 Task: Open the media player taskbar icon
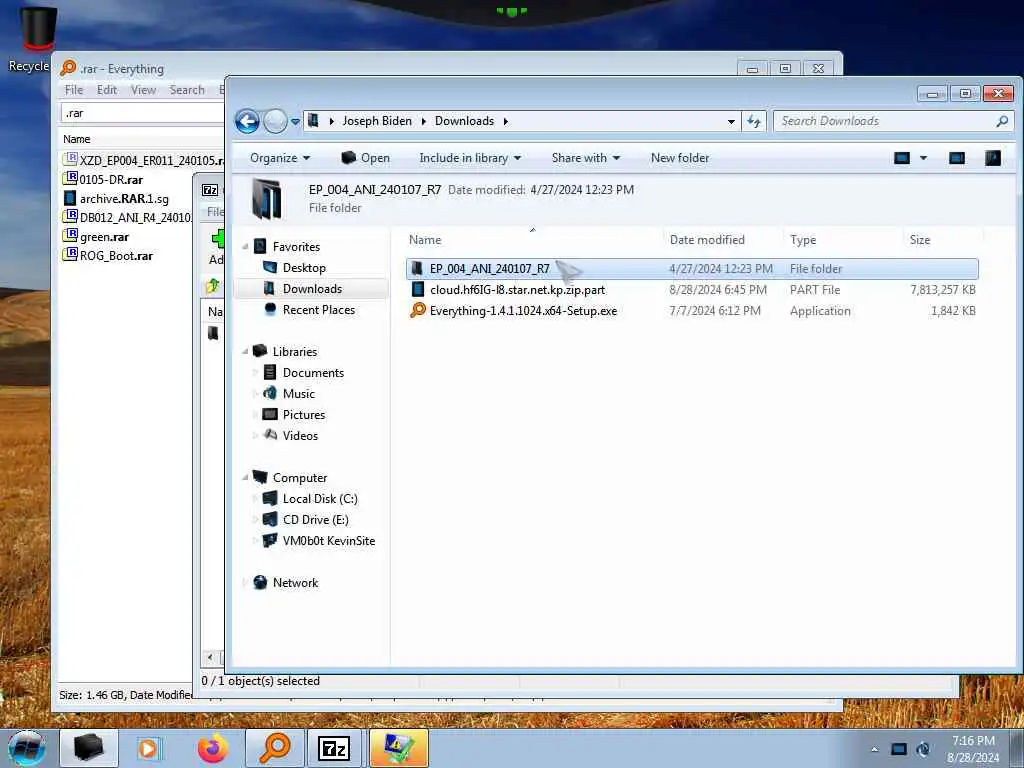pos(148,748)
